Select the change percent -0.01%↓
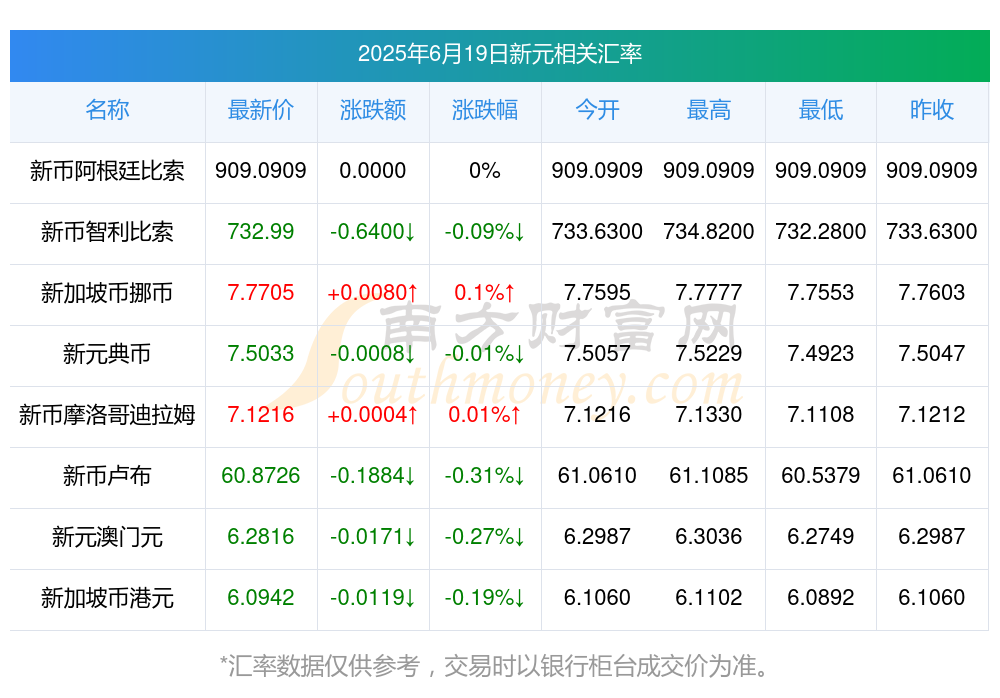 [x=485, y=353]
